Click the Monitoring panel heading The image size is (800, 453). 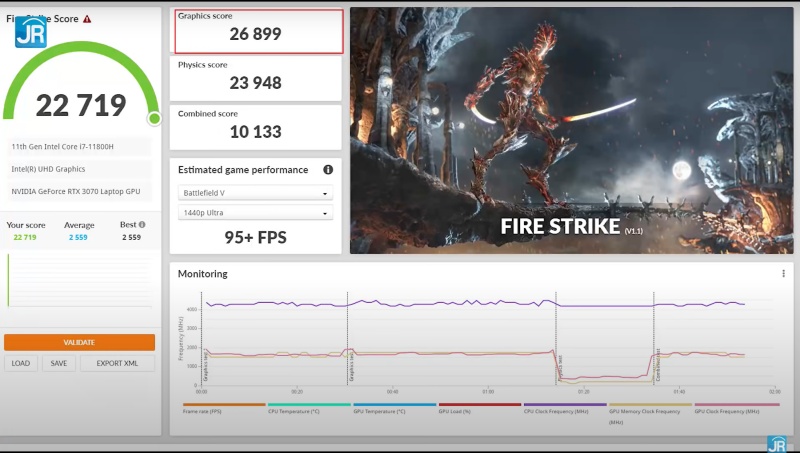pyautogui.click(x=203, y=274)
